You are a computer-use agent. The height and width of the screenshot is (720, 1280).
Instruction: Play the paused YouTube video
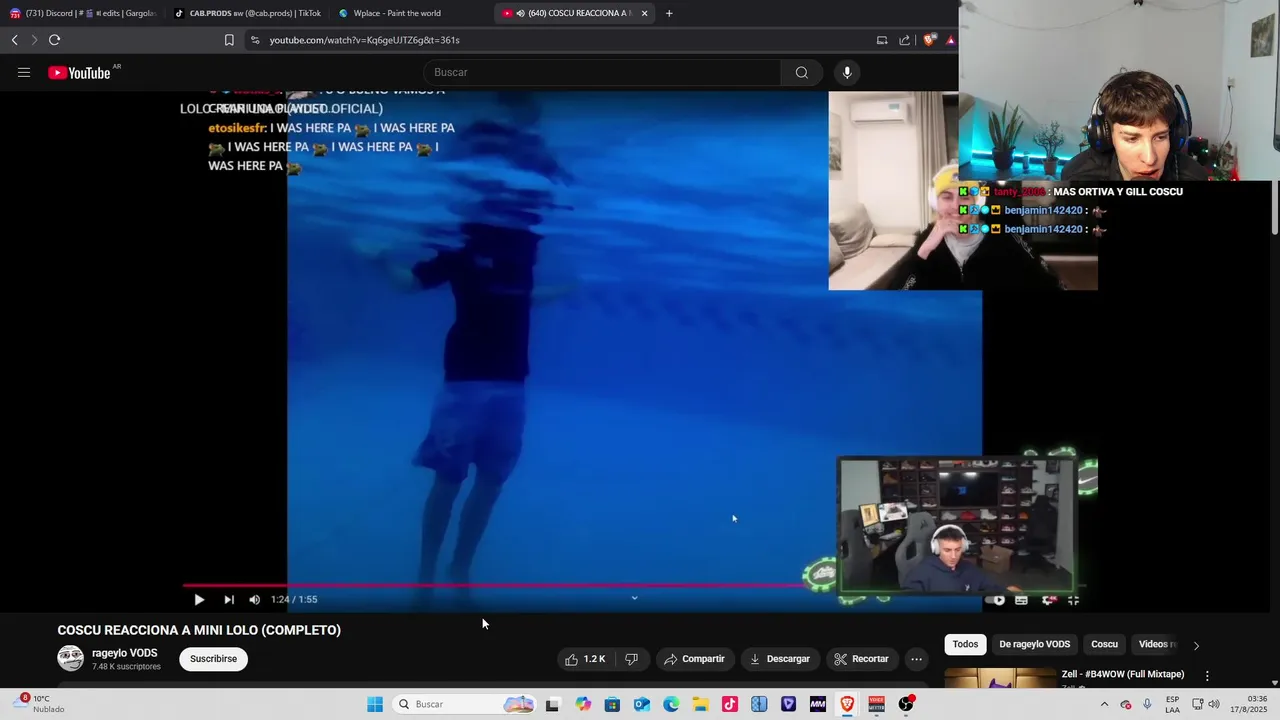[199, 600]
